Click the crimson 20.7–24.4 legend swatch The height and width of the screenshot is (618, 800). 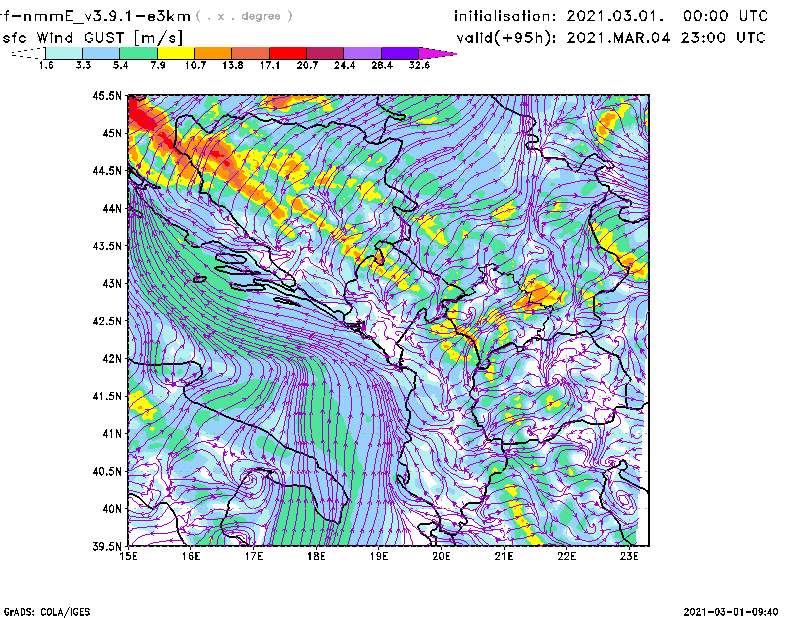point(325,53)
